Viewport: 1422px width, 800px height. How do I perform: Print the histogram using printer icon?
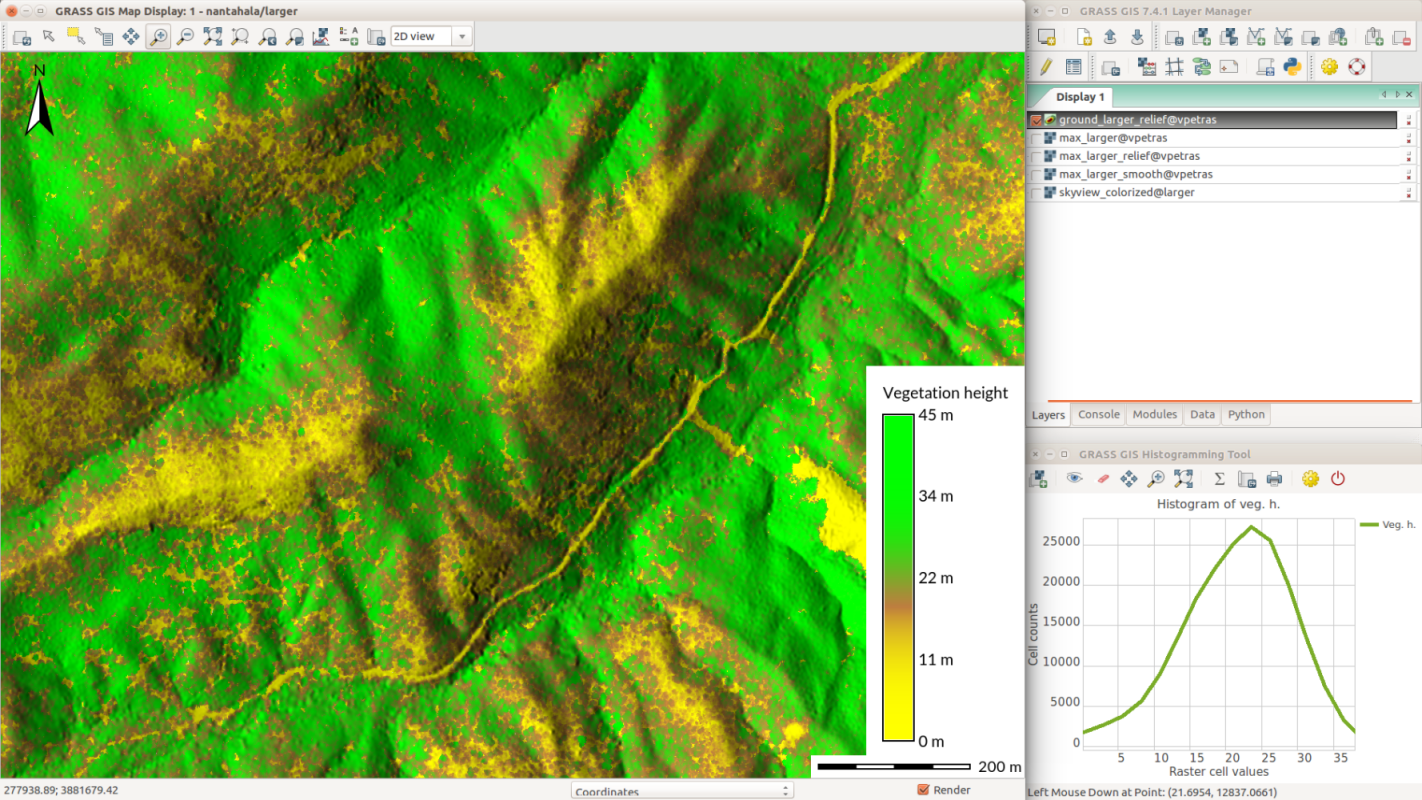(x=1274, y=479)
